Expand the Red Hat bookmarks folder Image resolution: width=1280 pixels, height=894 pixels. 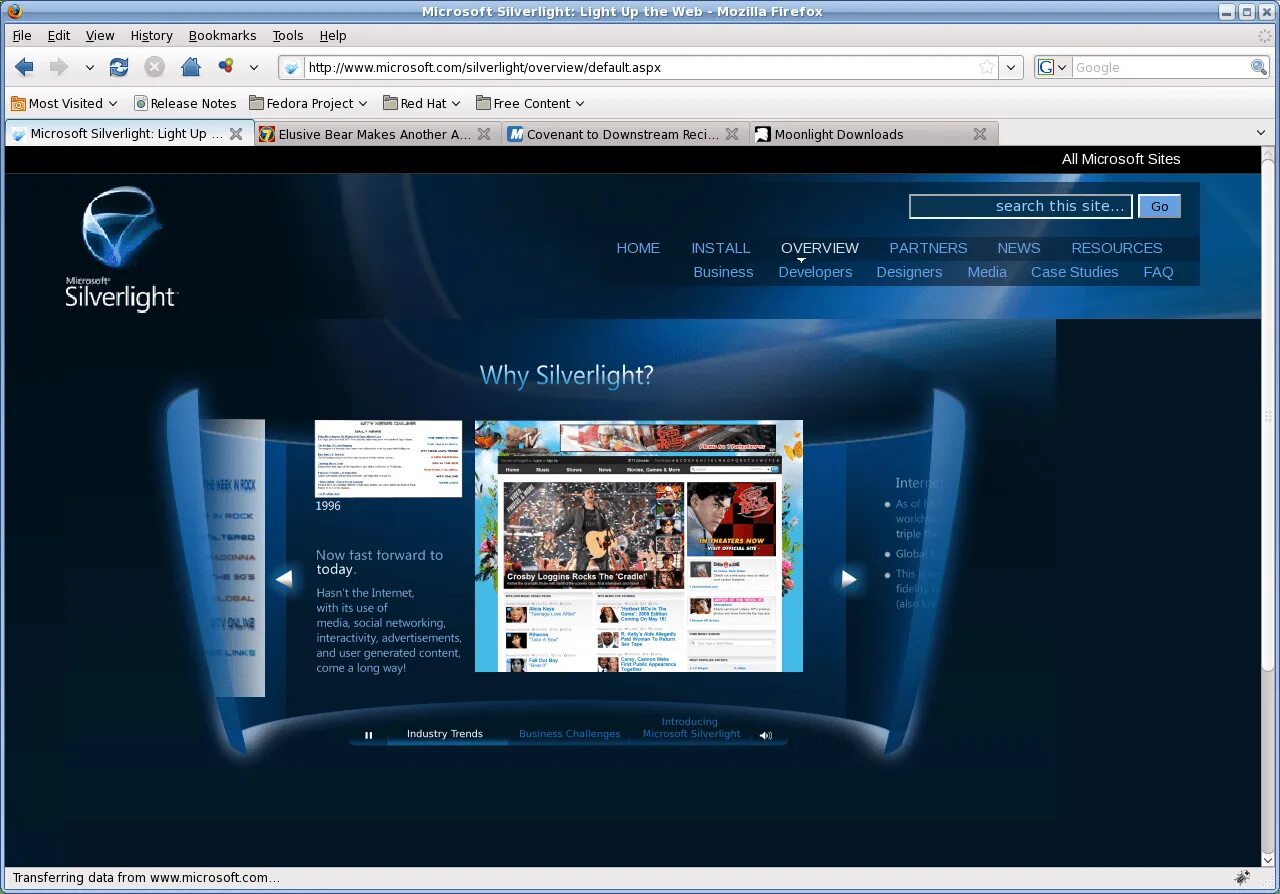[x=422, y=103]
